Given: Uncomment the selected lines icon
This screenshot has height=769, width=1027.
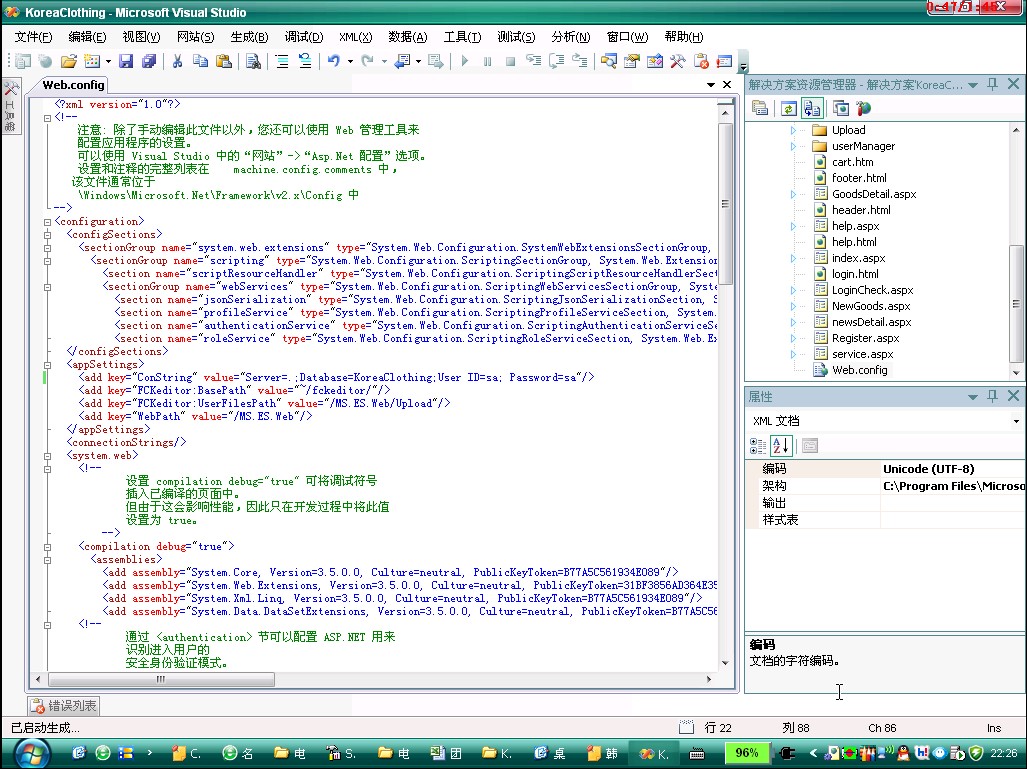Looking at the screenshot, I should [305, 62].
